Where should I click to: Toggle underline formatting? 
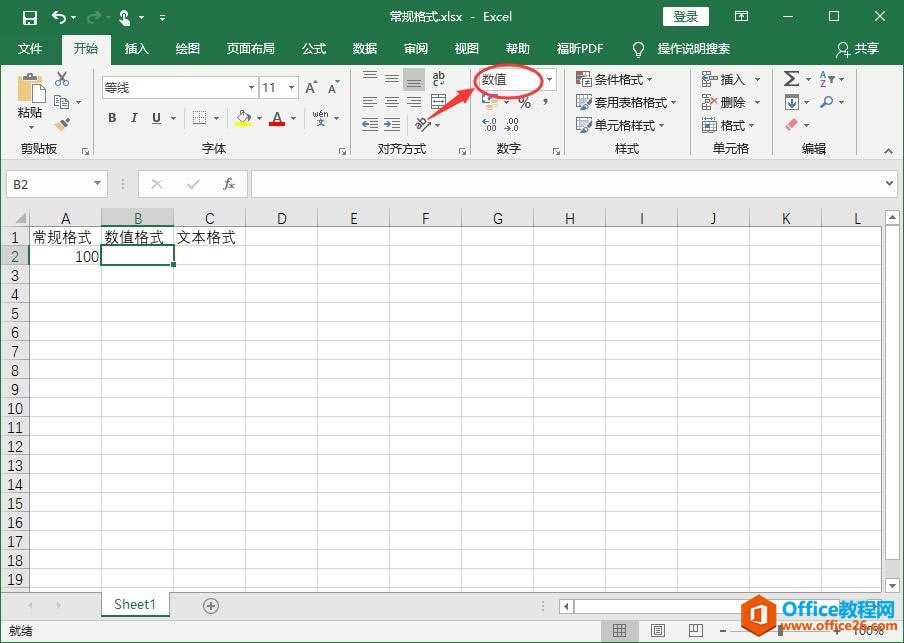click(x=155, y=117)
